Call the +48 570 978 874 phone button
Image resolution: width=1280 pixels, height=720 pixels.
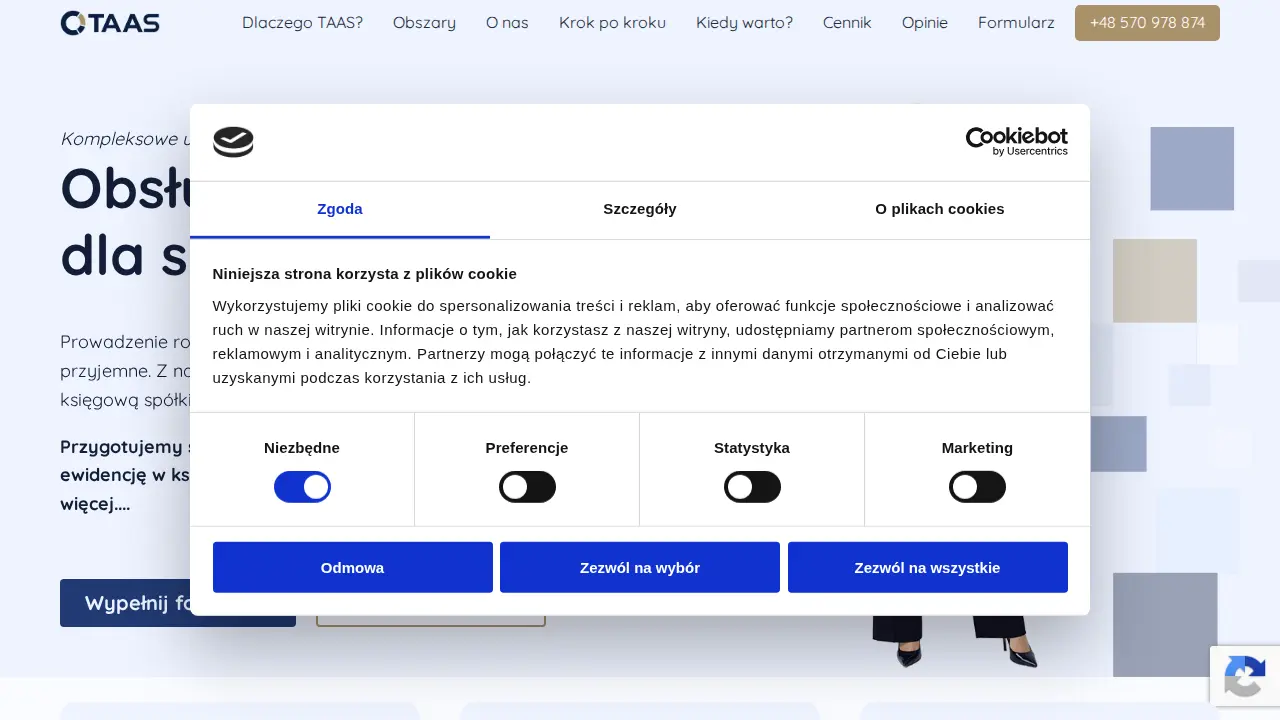[x=1147, y=23]
